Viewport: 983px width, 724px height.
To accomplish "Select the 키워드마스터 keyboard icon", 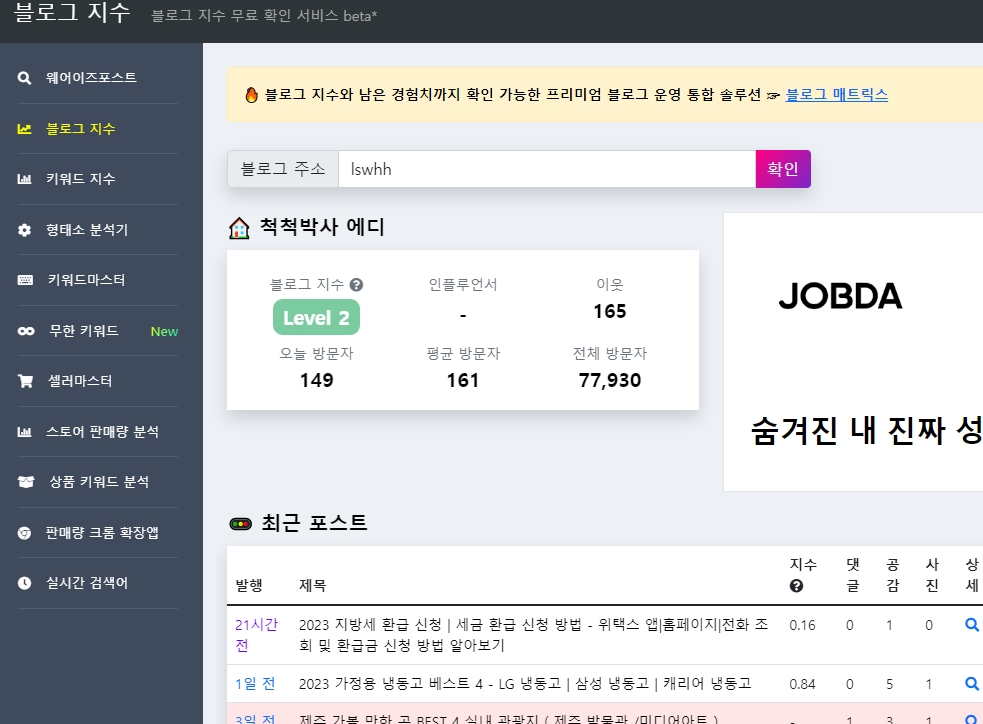I will point(25,280).
